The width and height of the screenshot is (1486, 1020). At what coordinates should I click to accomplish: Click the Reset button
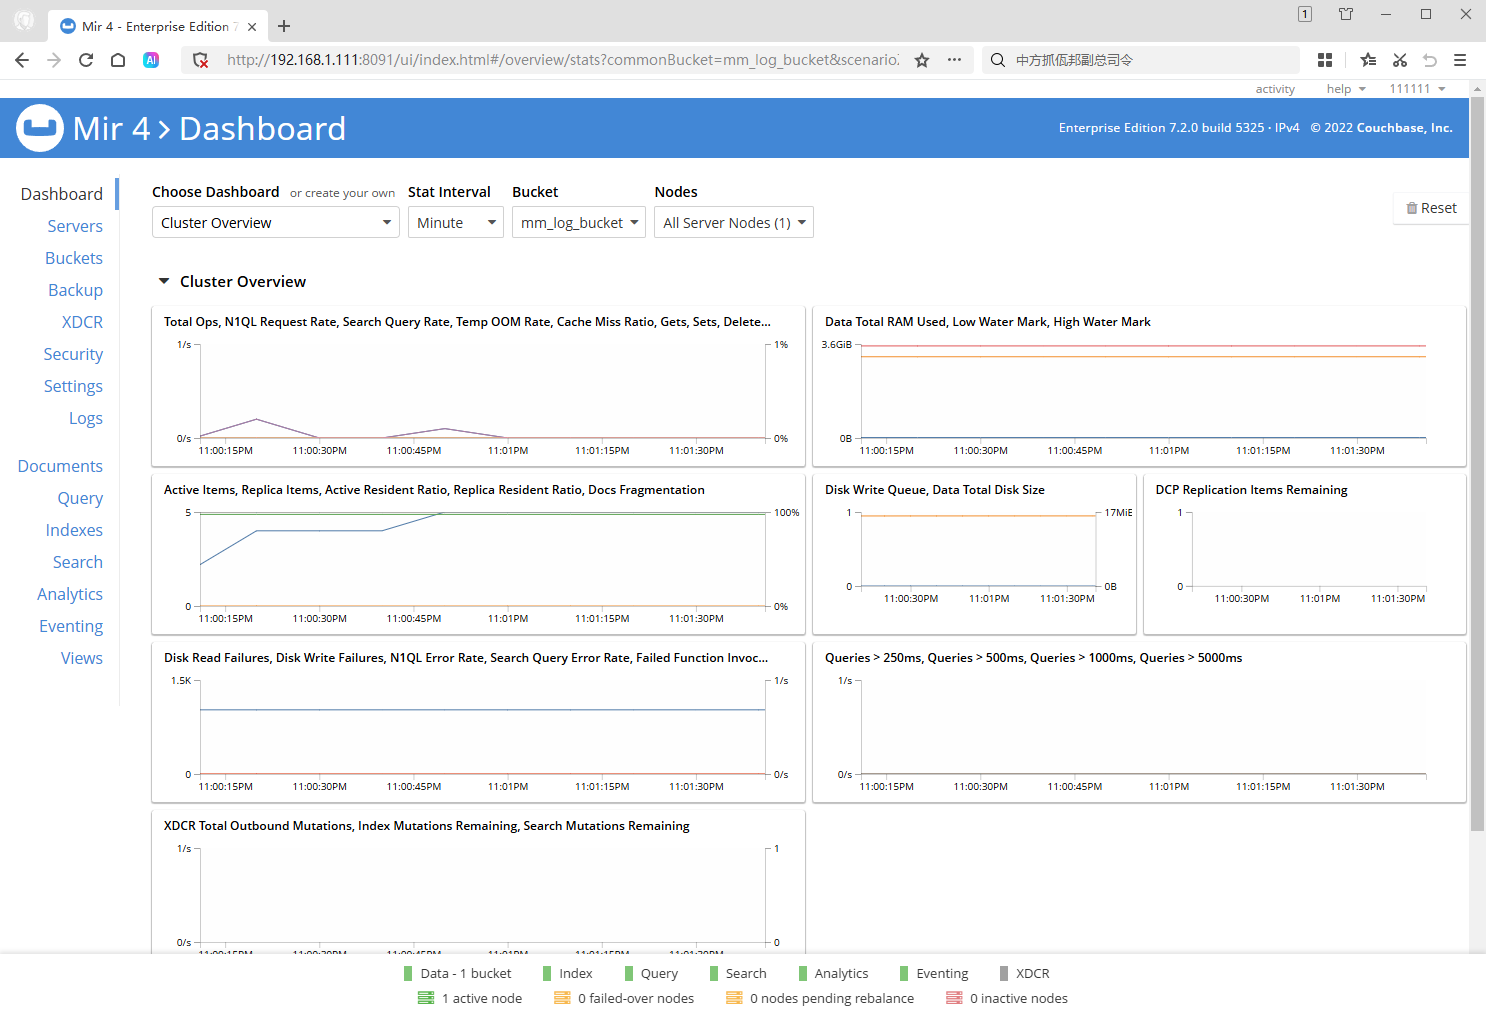coord(1431,208)
